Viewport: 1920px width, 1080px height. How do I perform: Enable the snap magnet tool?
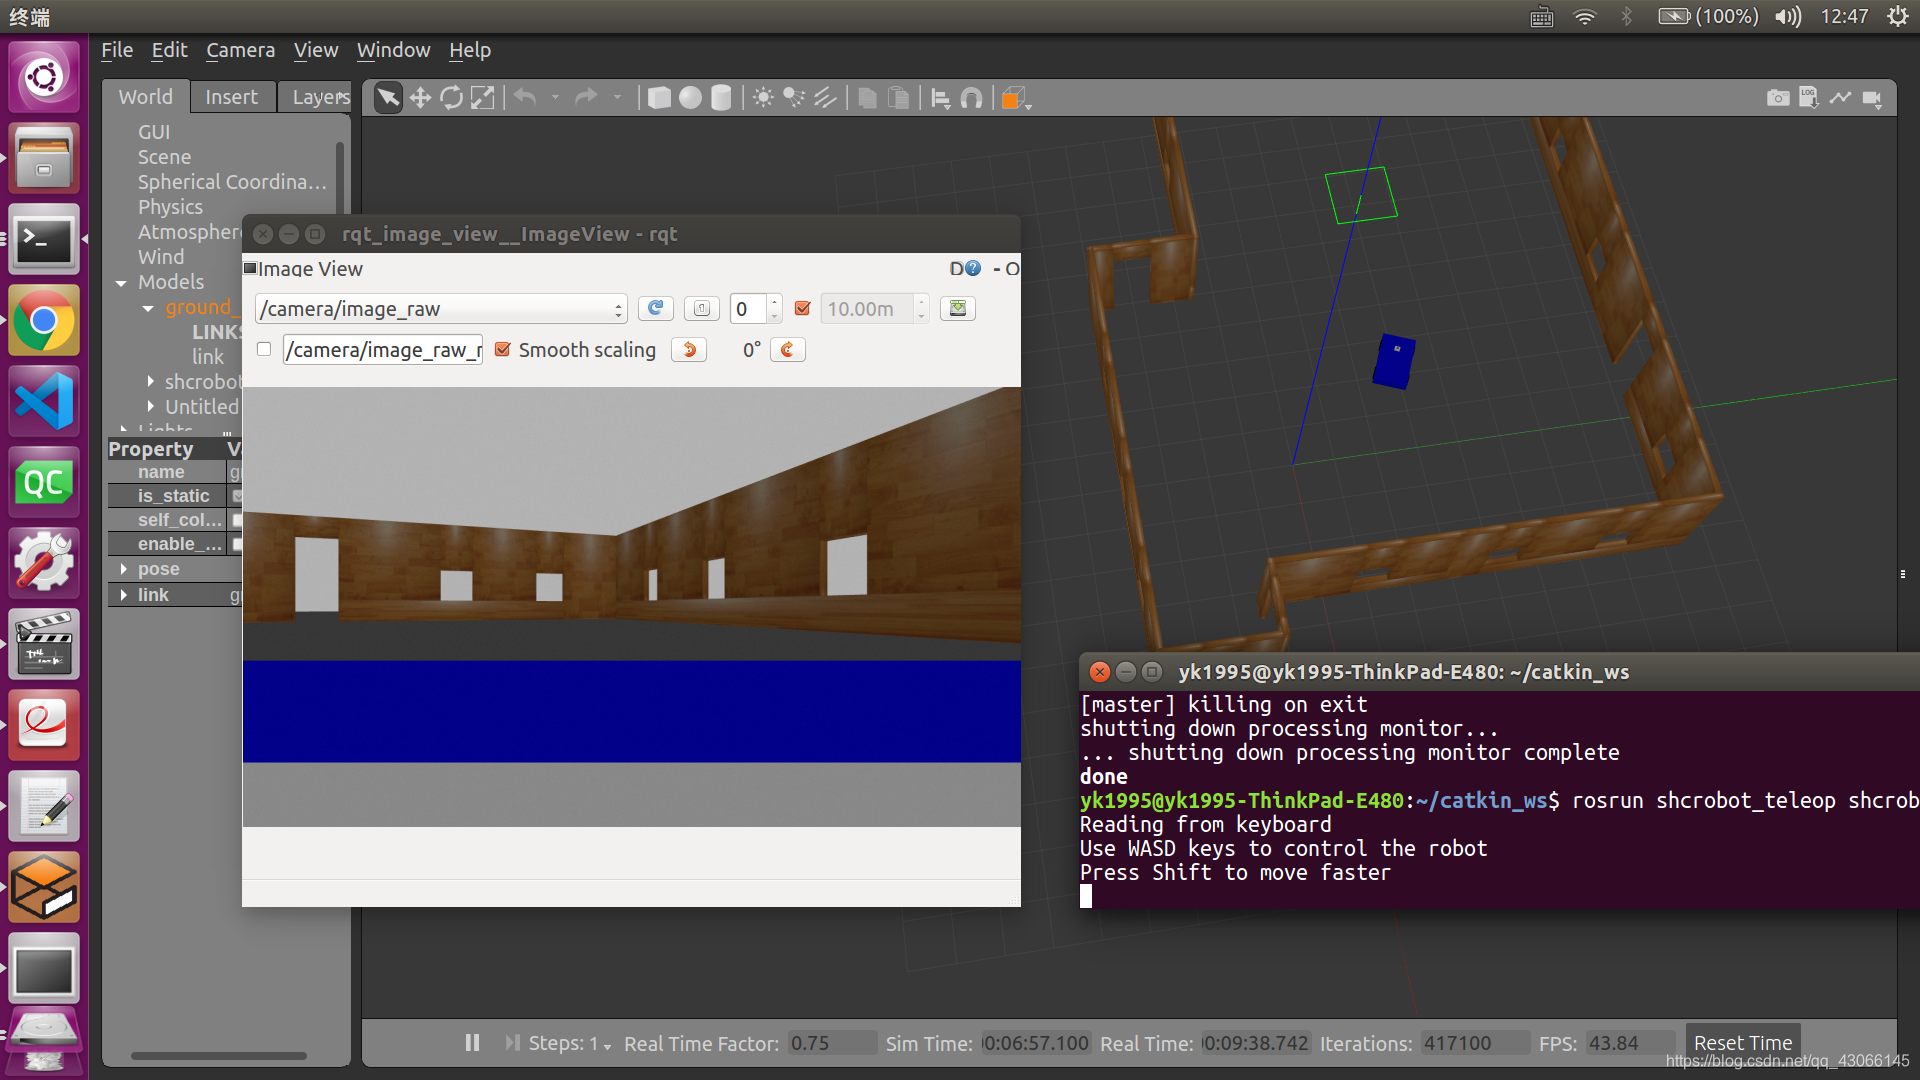coord(971,97)
